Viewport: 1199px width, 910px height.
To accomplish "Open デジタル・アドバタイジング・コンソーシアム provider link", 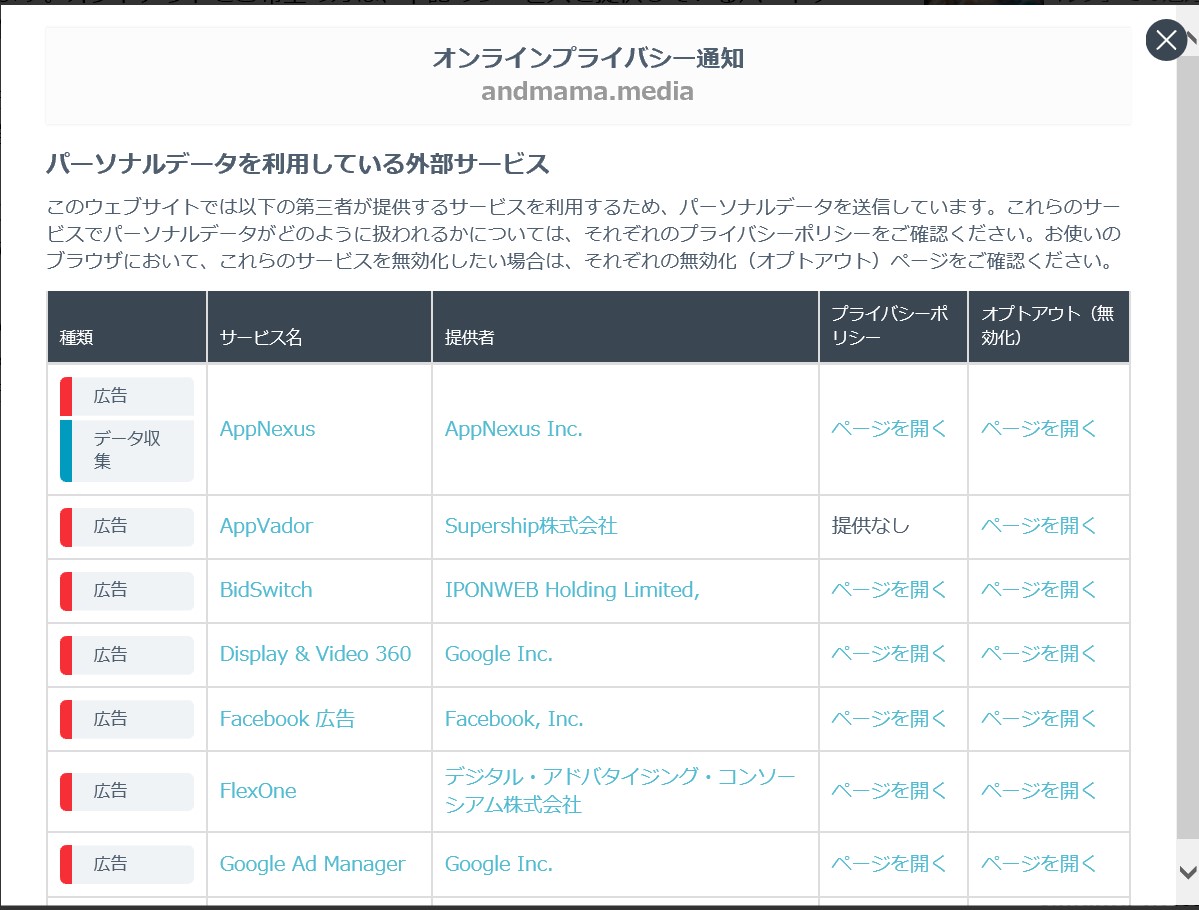I will [x=620, y=791].
